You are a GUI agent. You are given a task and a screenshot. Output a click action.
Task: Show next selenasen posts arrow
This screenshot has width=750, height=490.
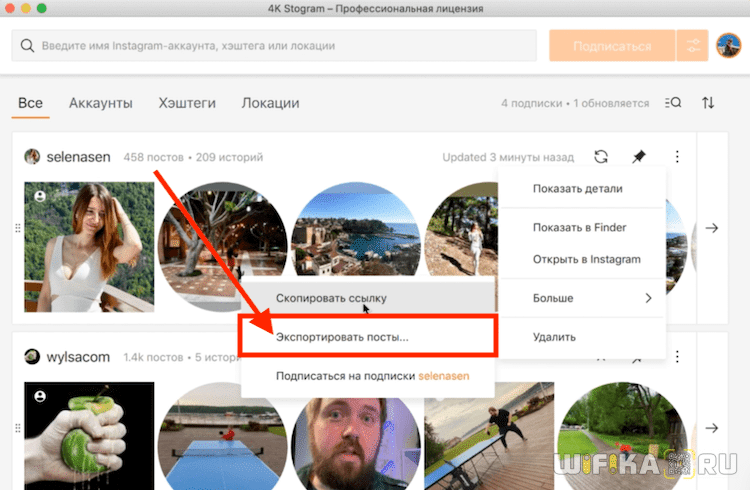712,228
